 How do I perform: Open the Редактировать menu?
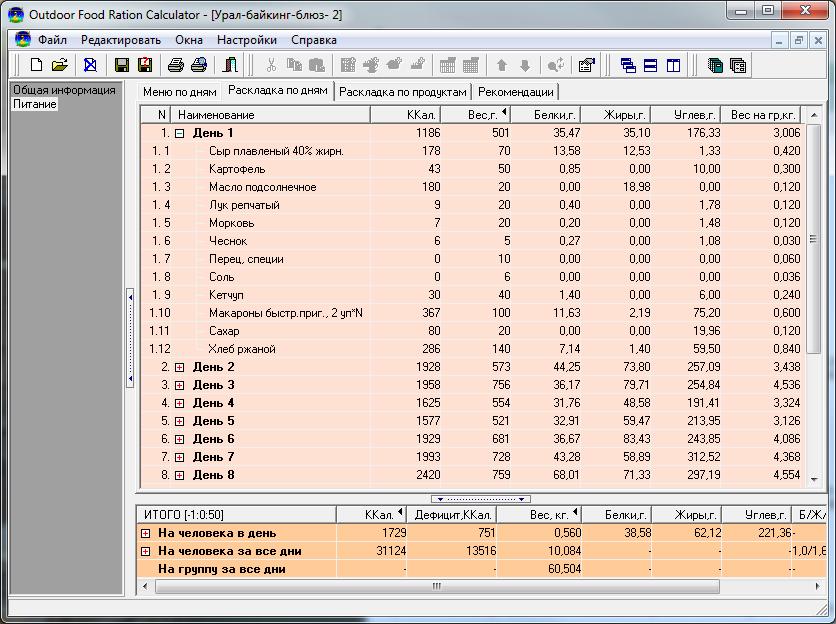120,40
